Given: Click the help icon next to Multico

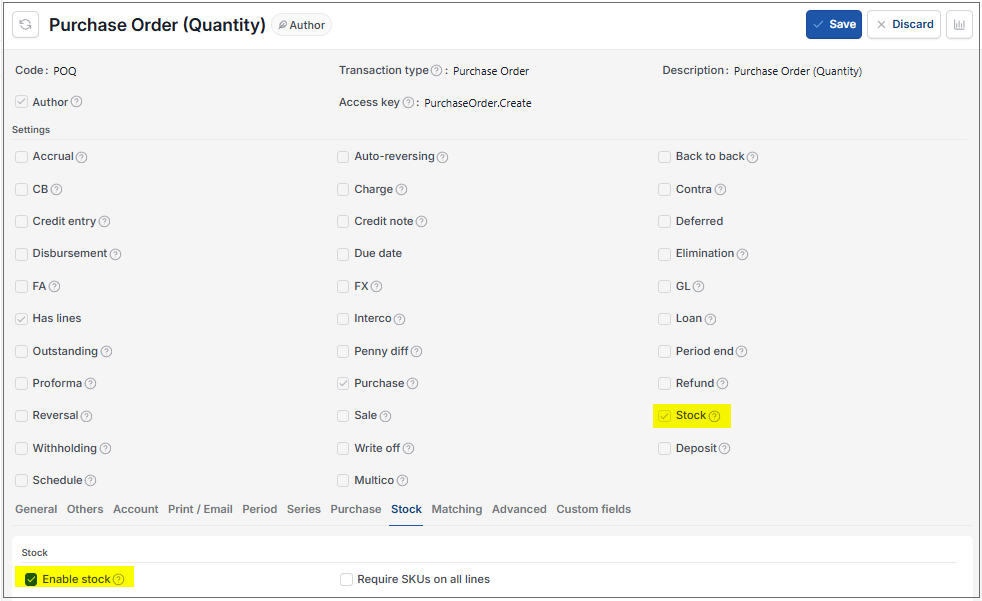Looking at the screenshot, I should tap(402, 480).
